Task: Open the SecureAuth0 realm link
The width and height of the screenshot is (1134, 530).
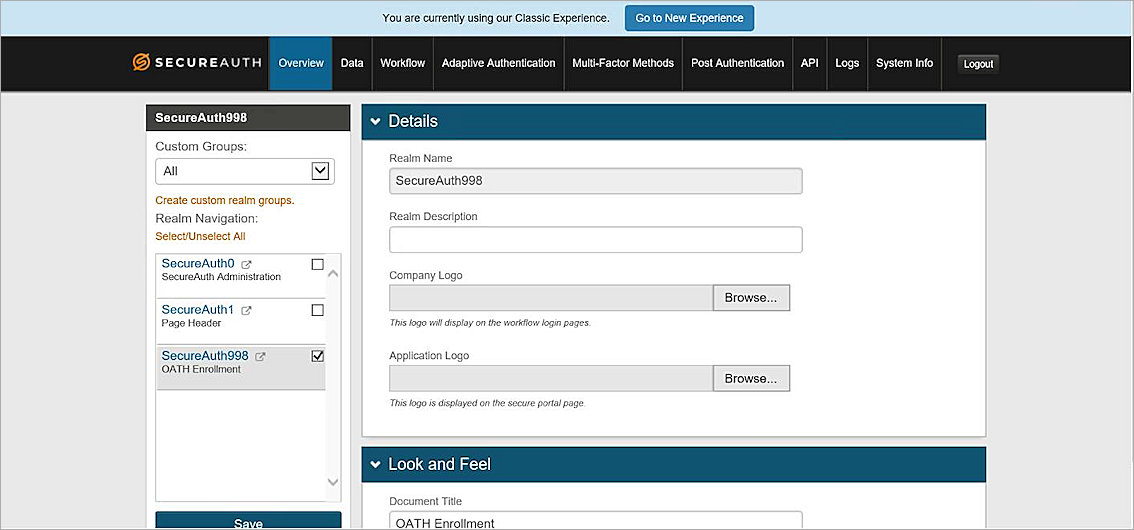Action: [198, 264]
